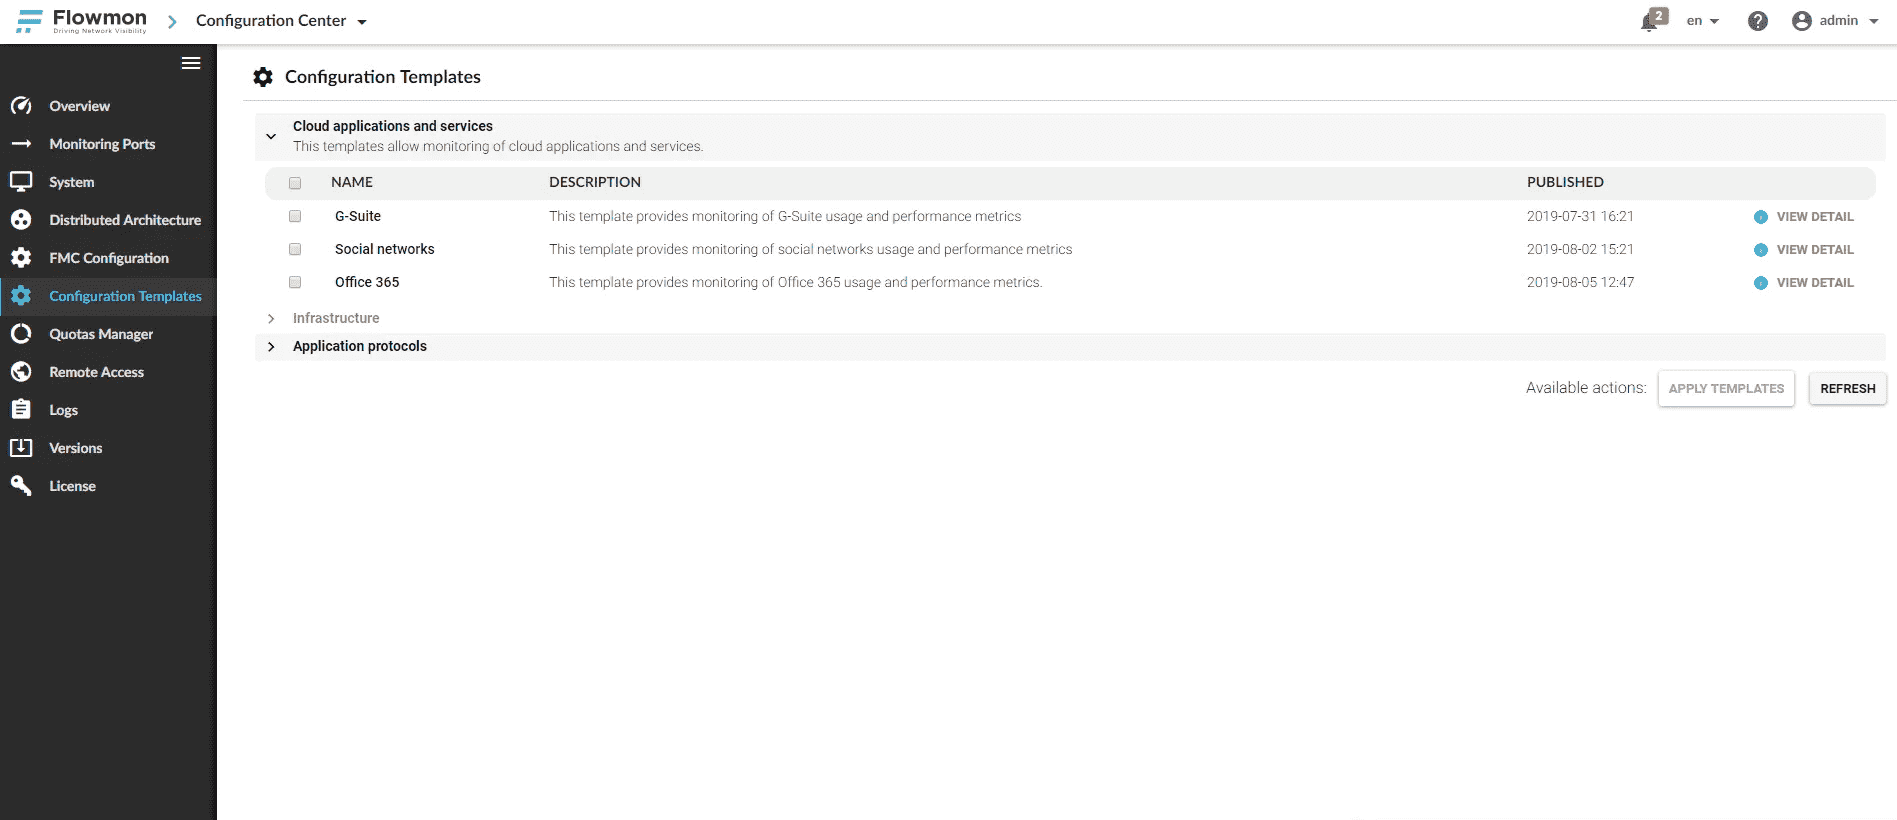Open View Detail for G-Suite
The width and height of the screenshot is (1897, 820).
pyautogui.click(x=1814, y=217)
